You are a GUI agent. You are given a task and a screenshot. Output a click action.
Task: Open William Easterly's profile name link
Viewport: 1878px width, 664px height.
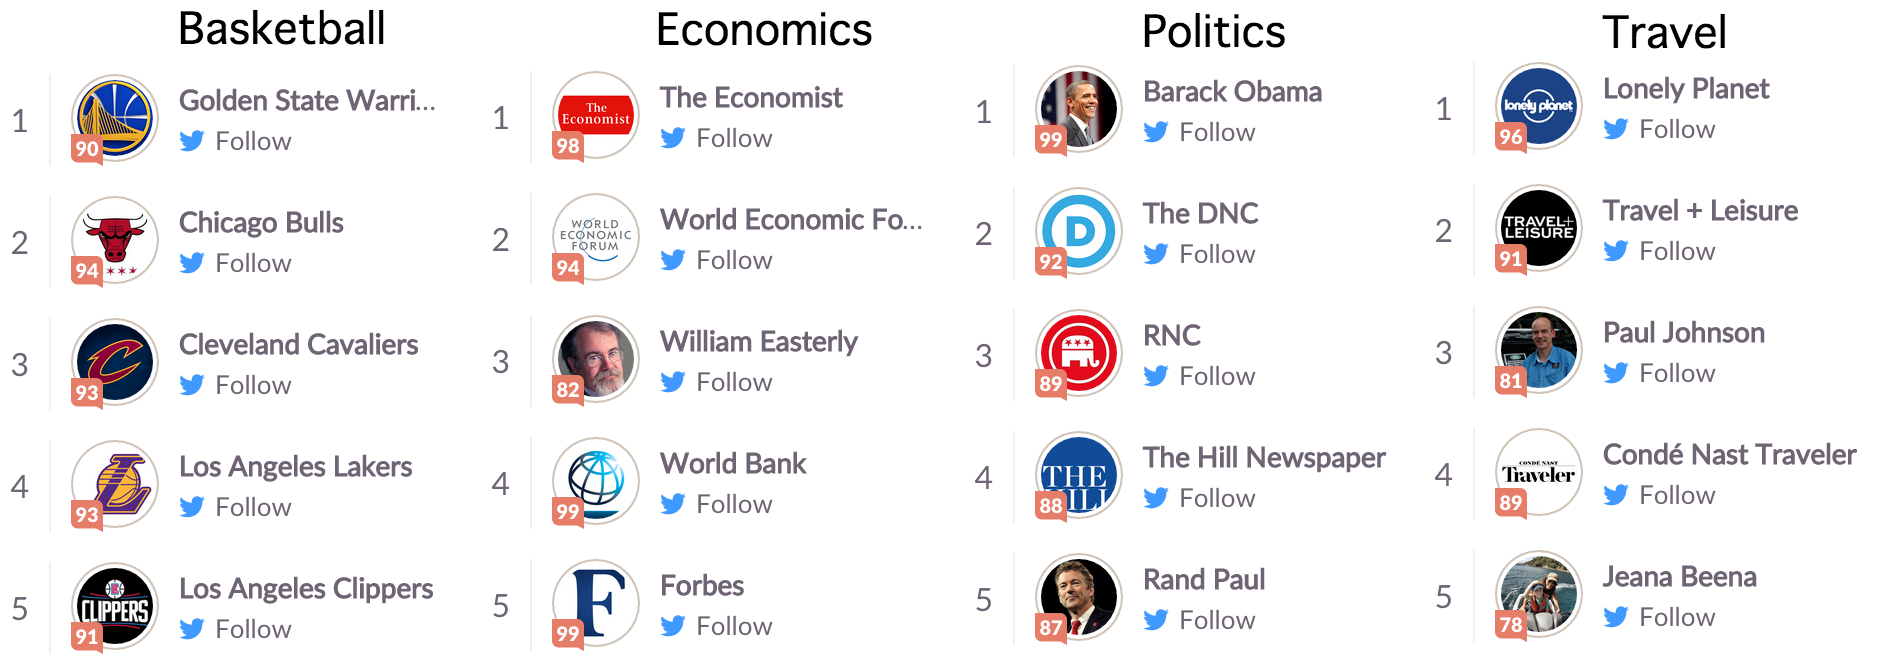(x=759, y=341)
